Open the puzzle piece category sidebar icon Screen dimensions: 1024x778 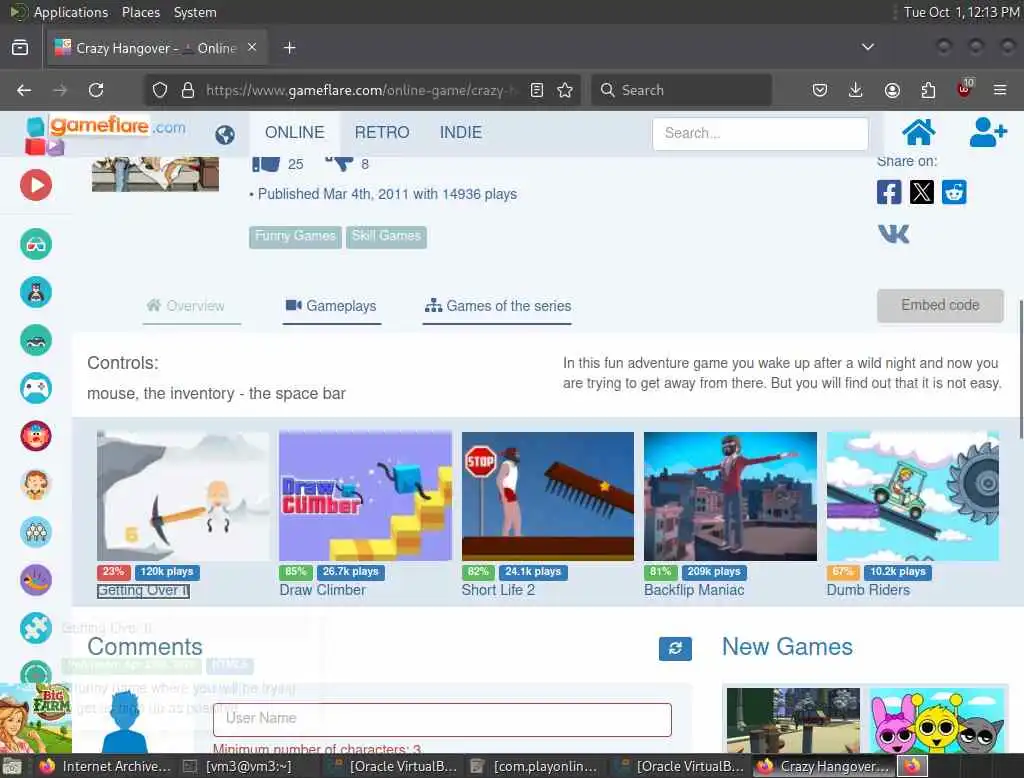[36, 628]
